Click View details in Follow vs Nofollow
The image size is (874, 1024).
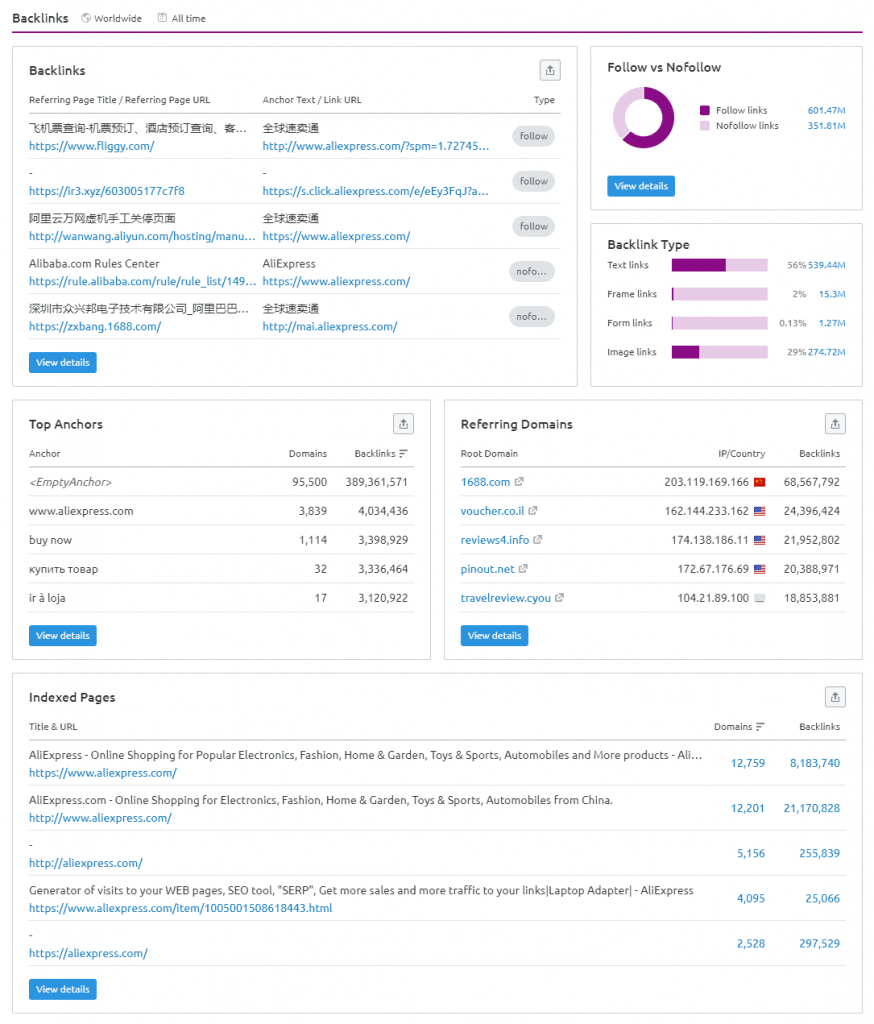(x=641, y=186)
